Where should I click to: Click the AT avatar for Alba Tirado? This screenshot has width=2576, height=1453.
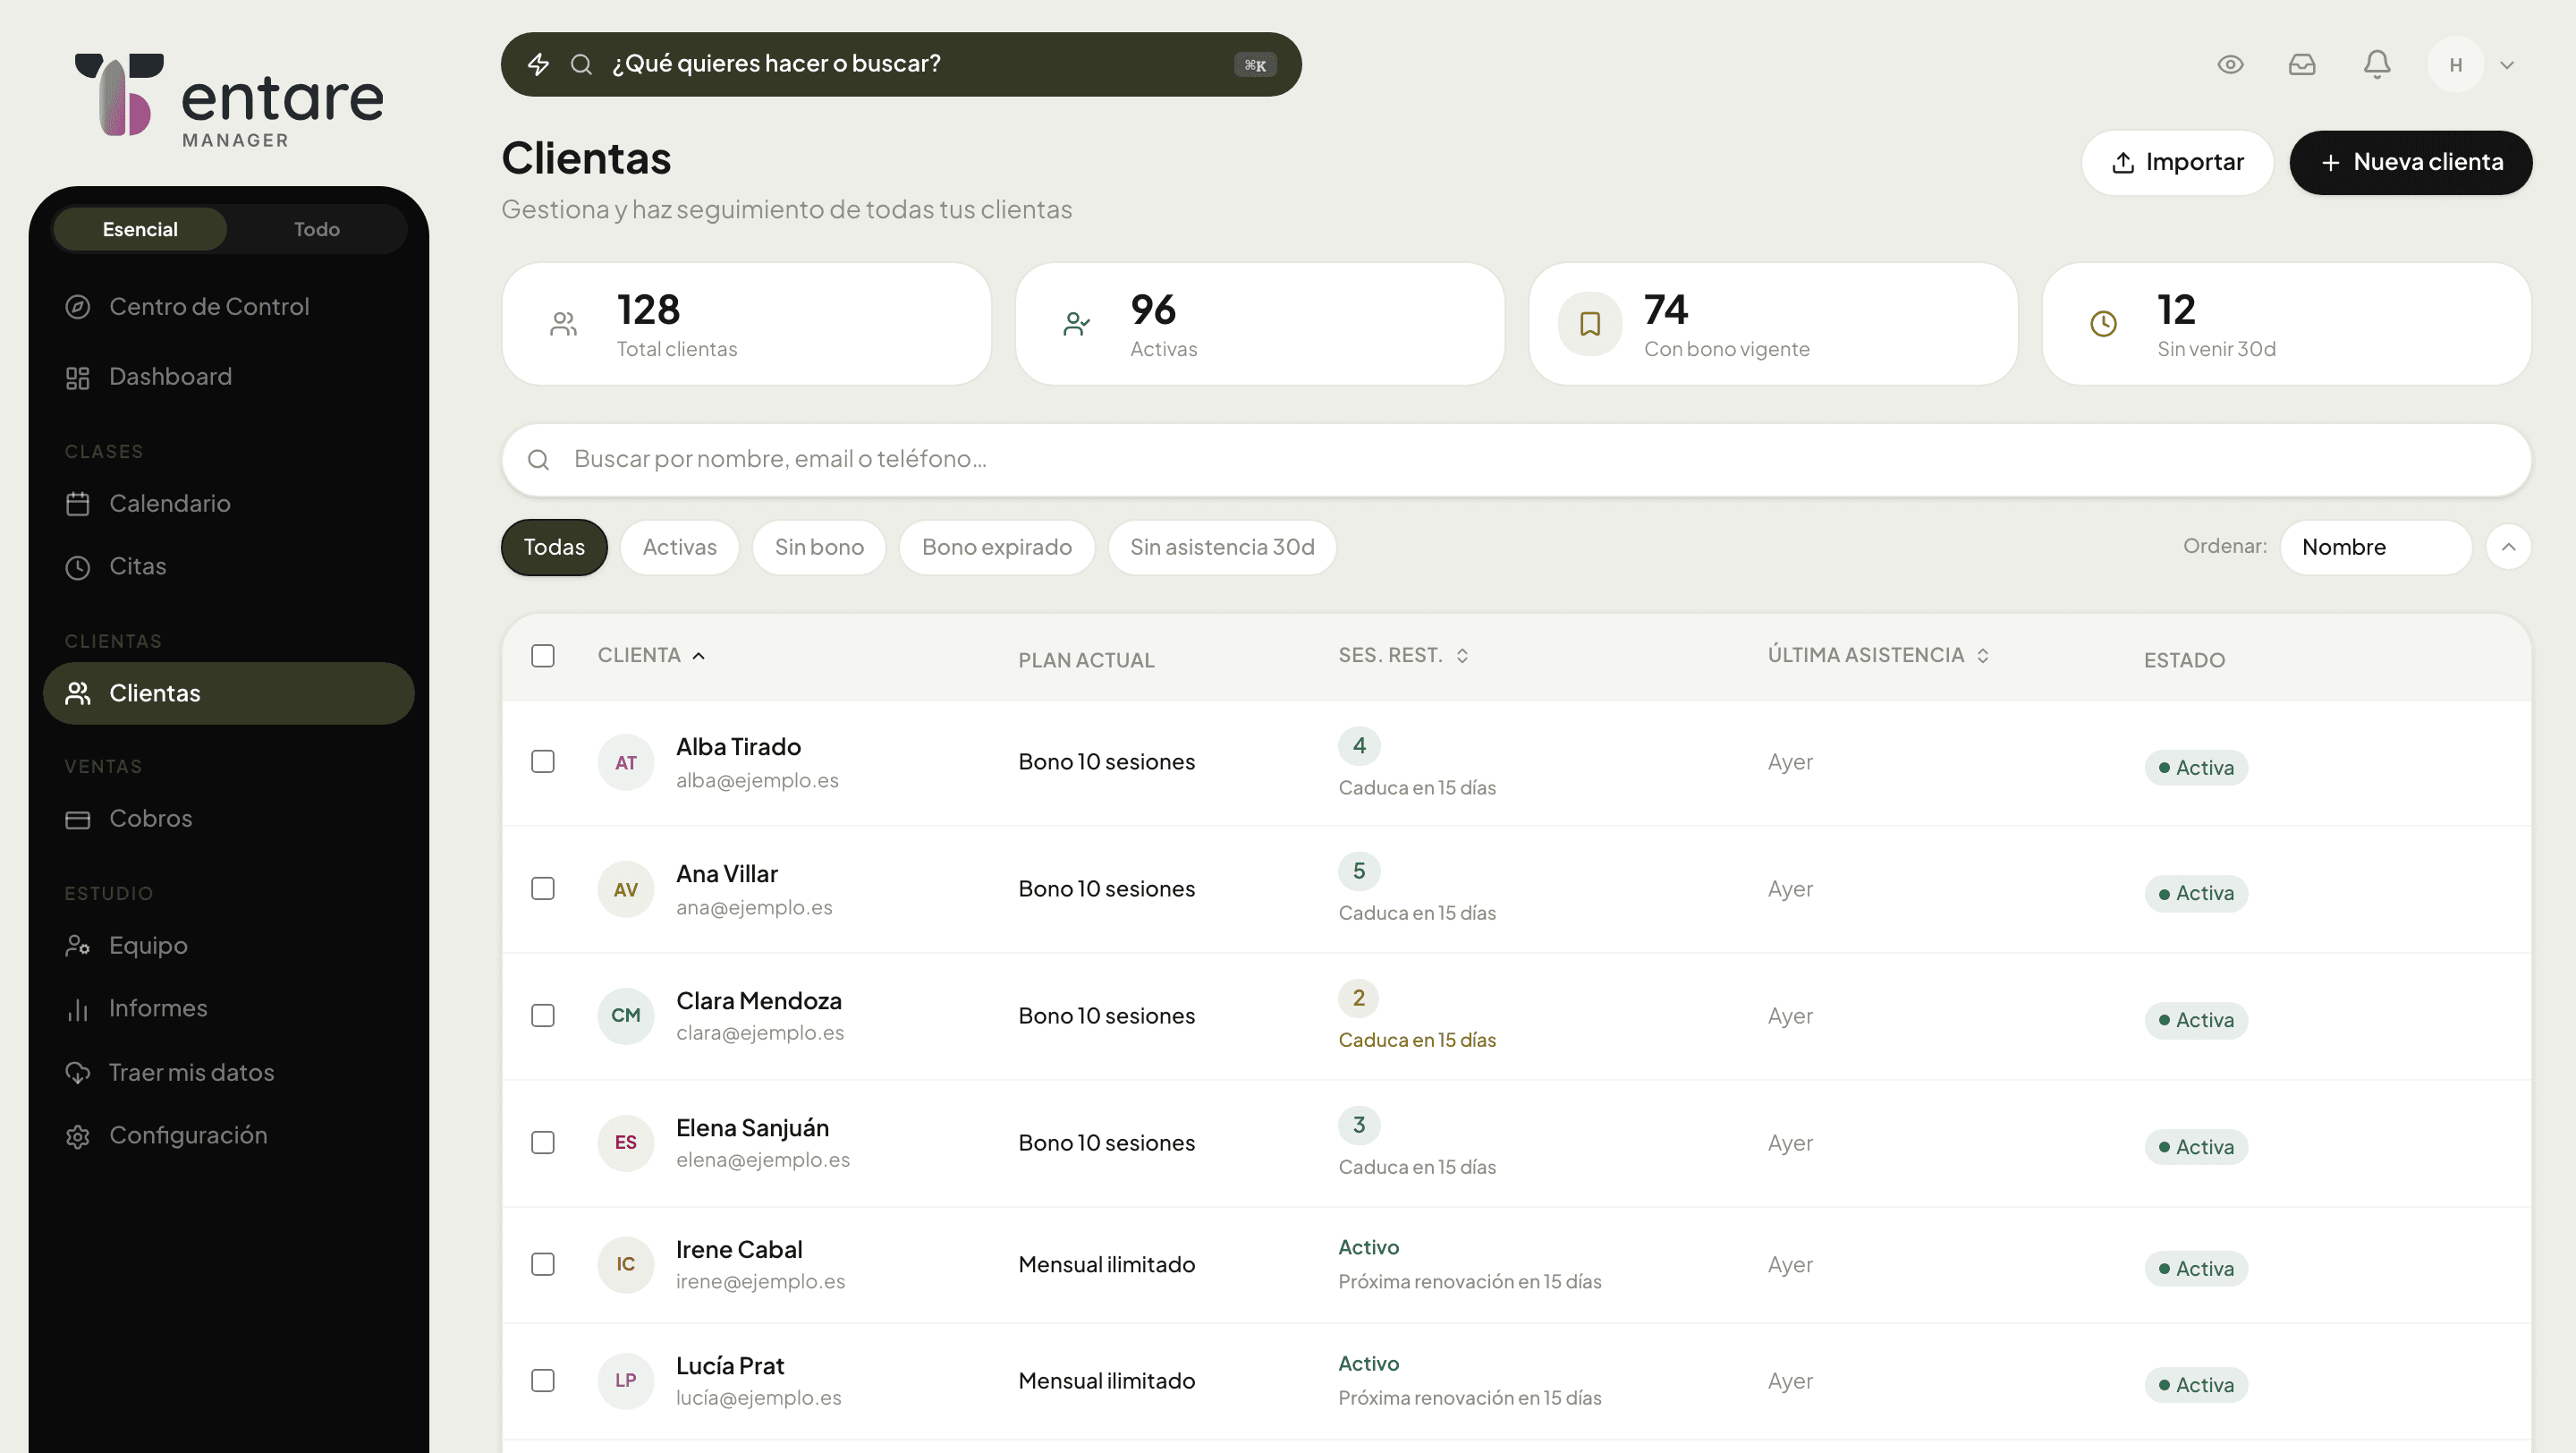pos(626,763)
